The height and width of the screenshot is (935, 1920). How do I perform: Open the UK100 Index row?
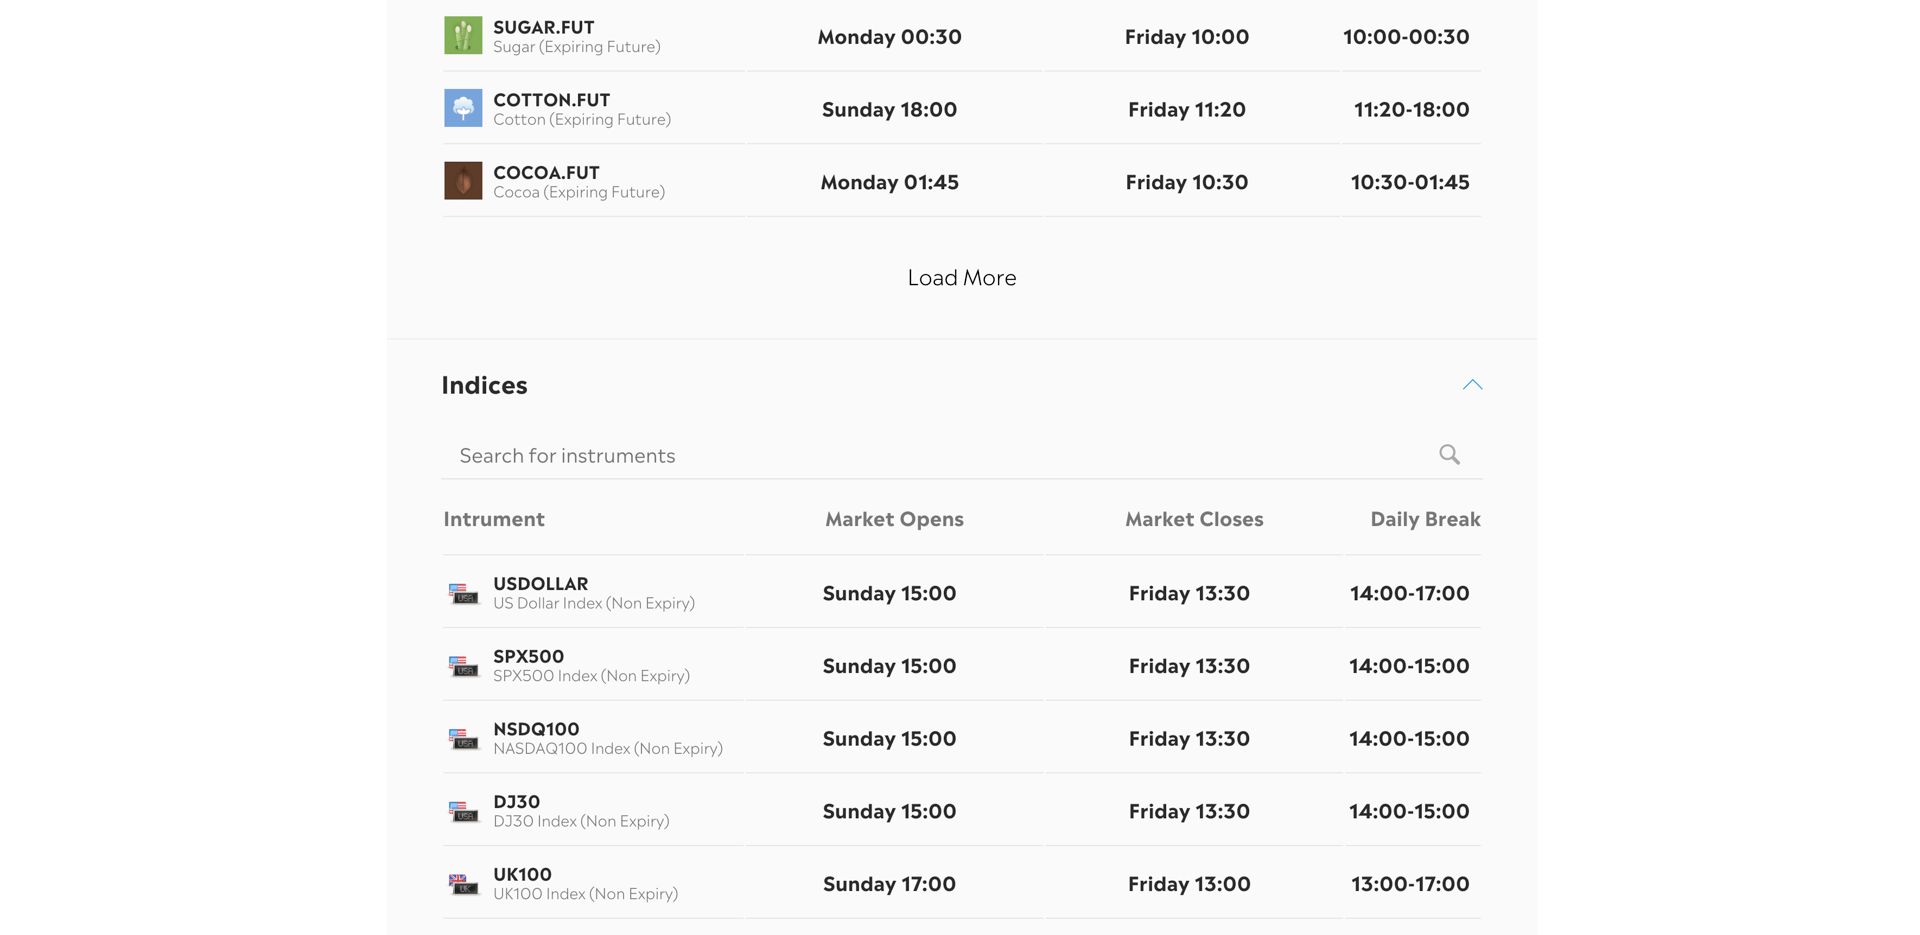(x=962, y=884)
